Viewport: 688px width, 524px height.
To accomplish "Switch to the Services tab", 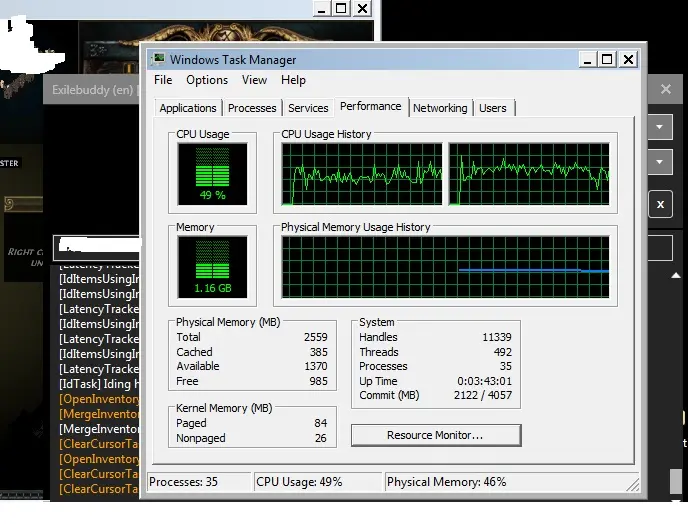I will coord(308,108).
